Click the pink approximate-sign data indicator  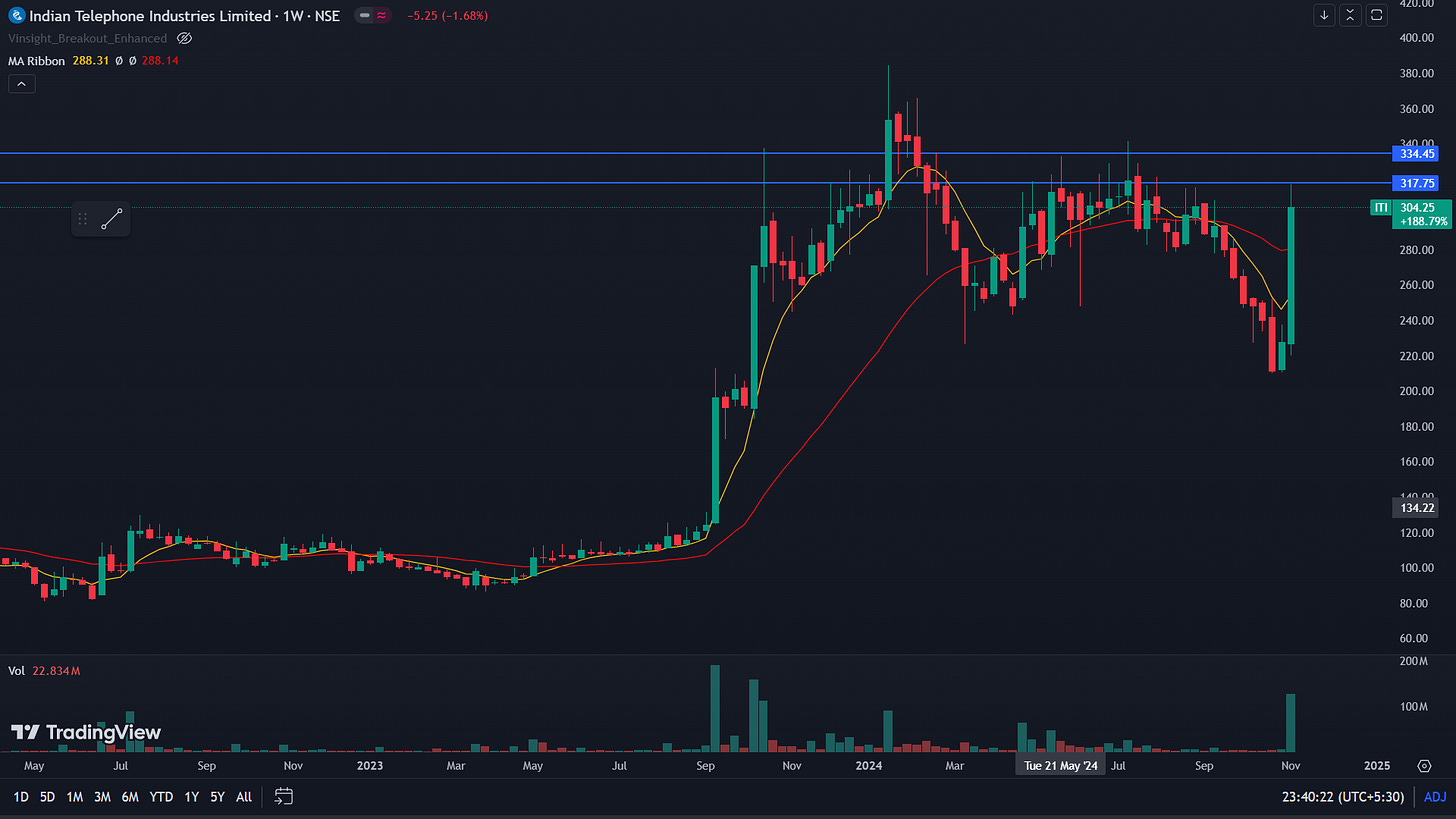click(x=382, y=16)
